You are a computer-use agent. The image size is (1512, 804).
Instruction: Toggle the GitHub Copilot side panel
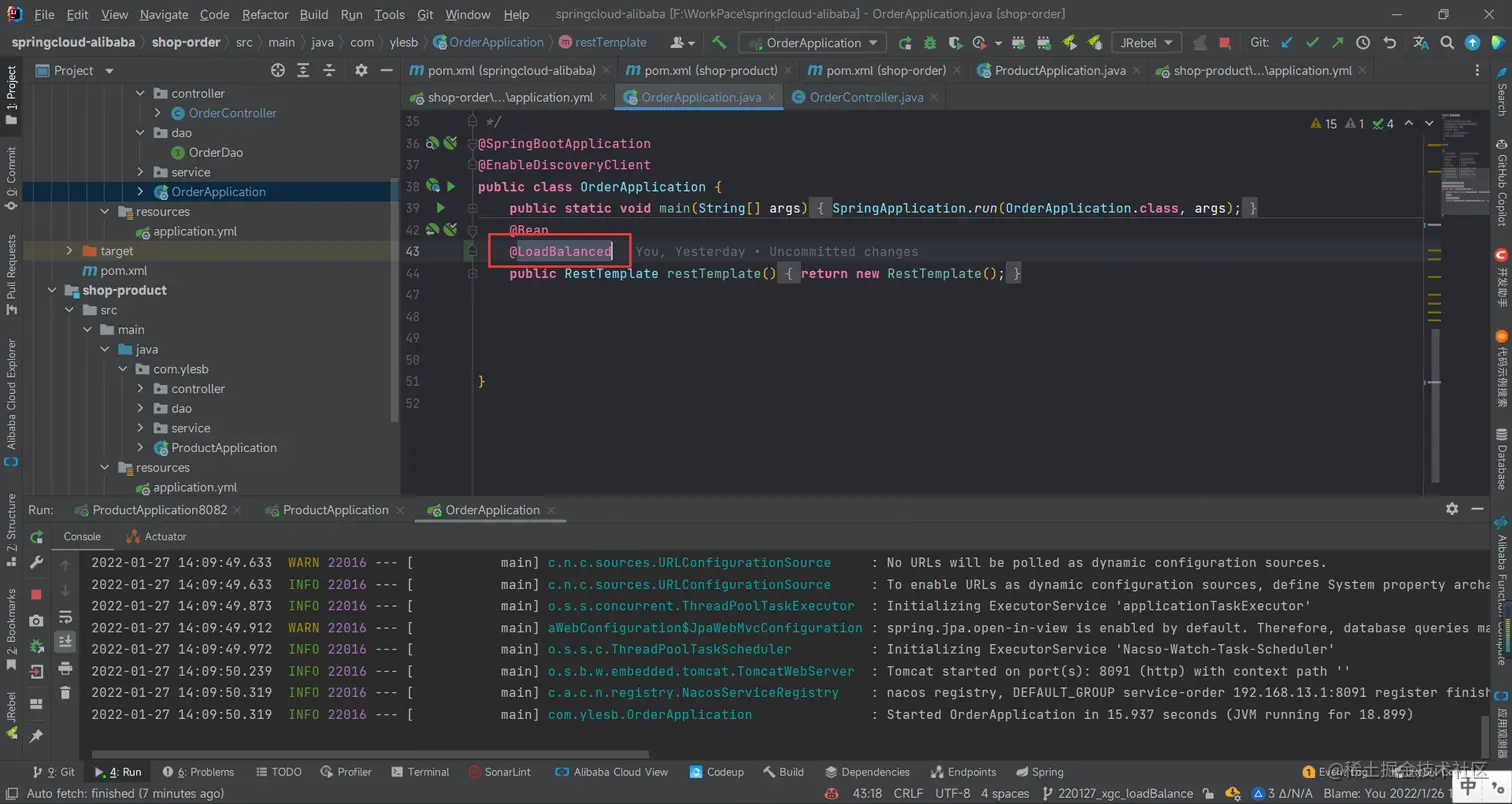pyautogui.click(x=1501, y=182)
